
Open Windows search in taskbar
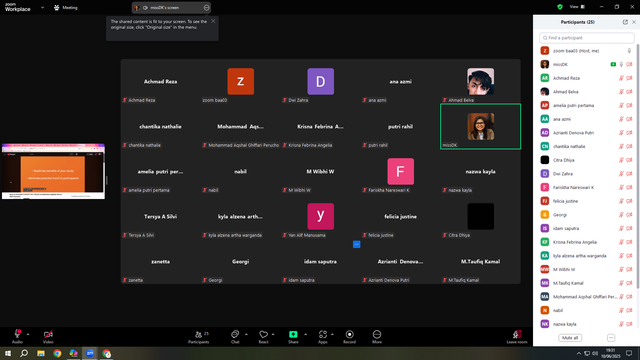(x=24, y=353)
